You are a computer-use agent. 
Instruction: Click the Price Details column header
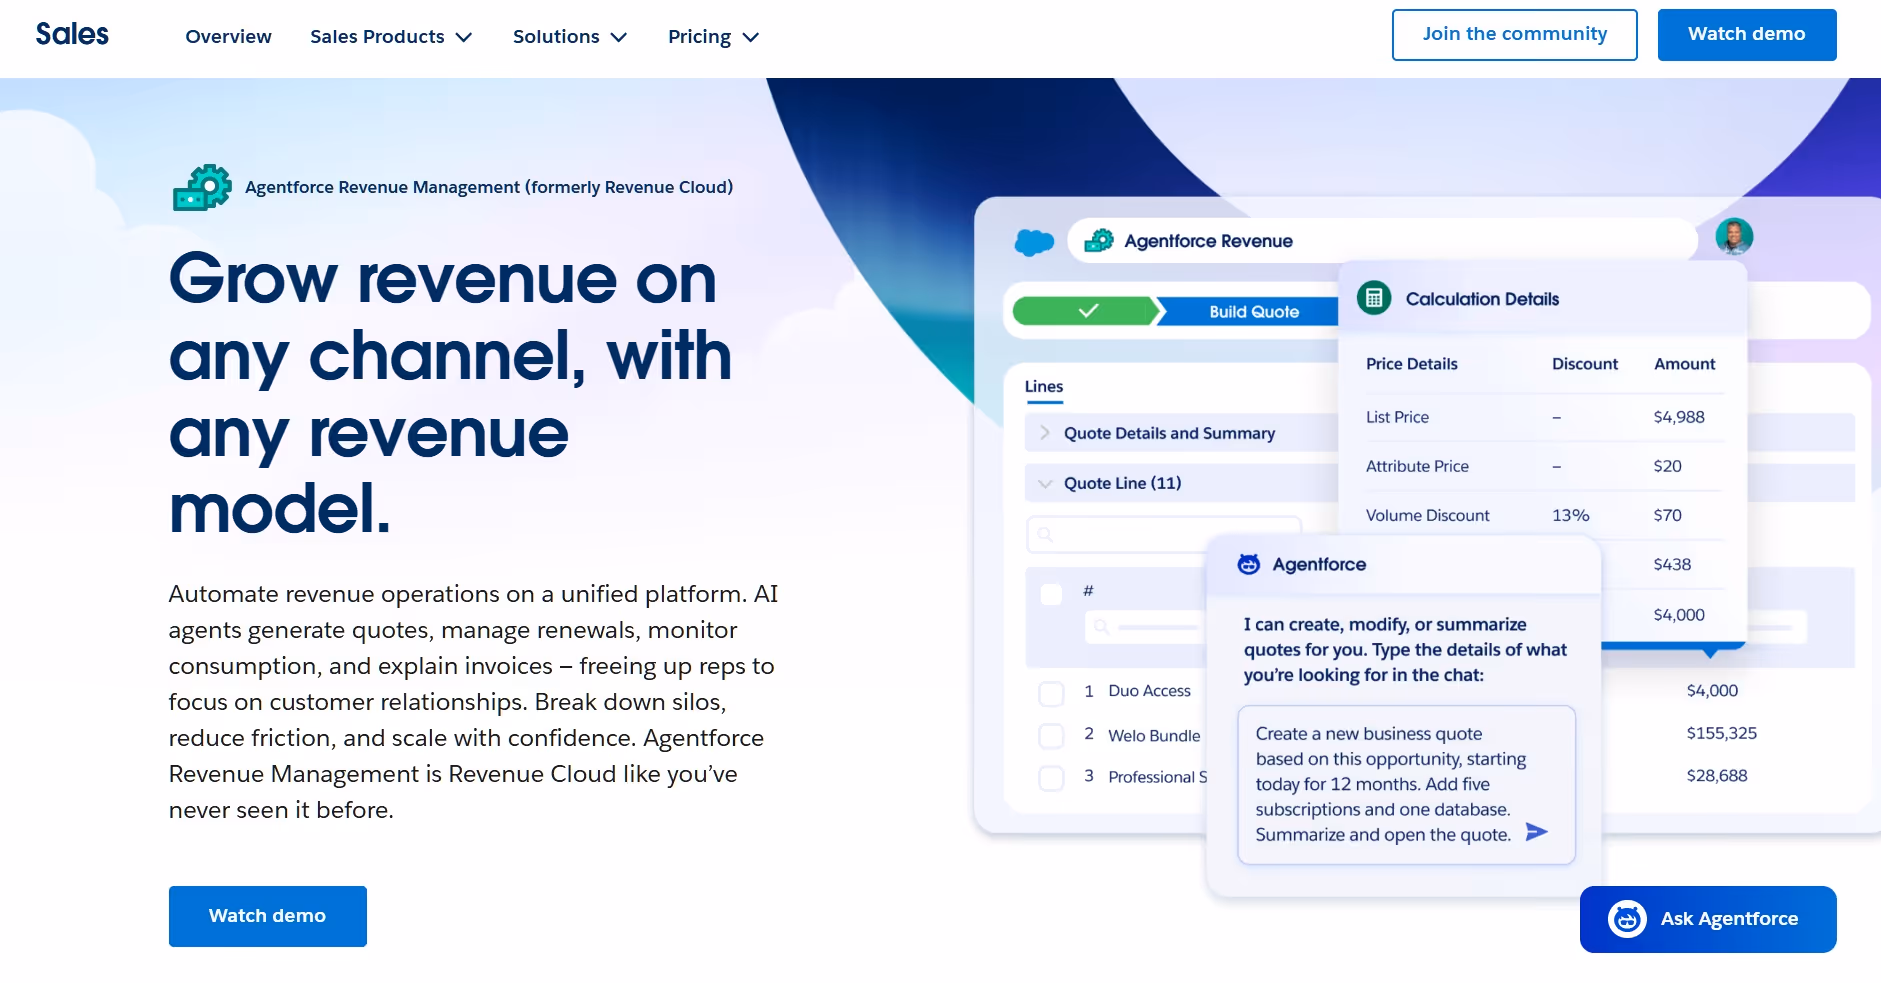(1412, 364)
